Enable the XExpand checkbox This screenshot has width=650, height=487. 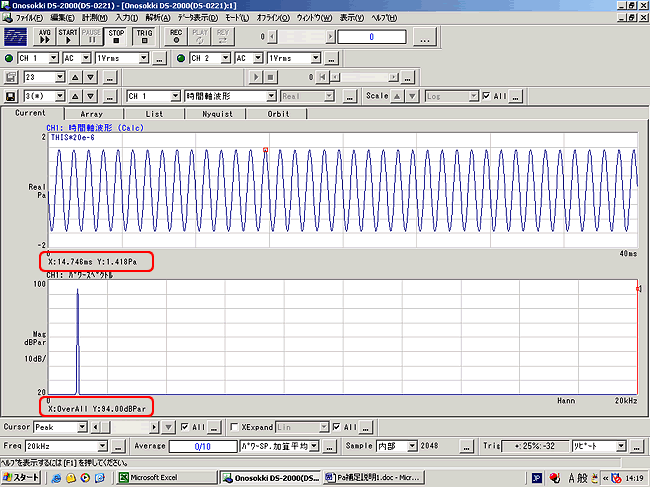click(233, 427)
